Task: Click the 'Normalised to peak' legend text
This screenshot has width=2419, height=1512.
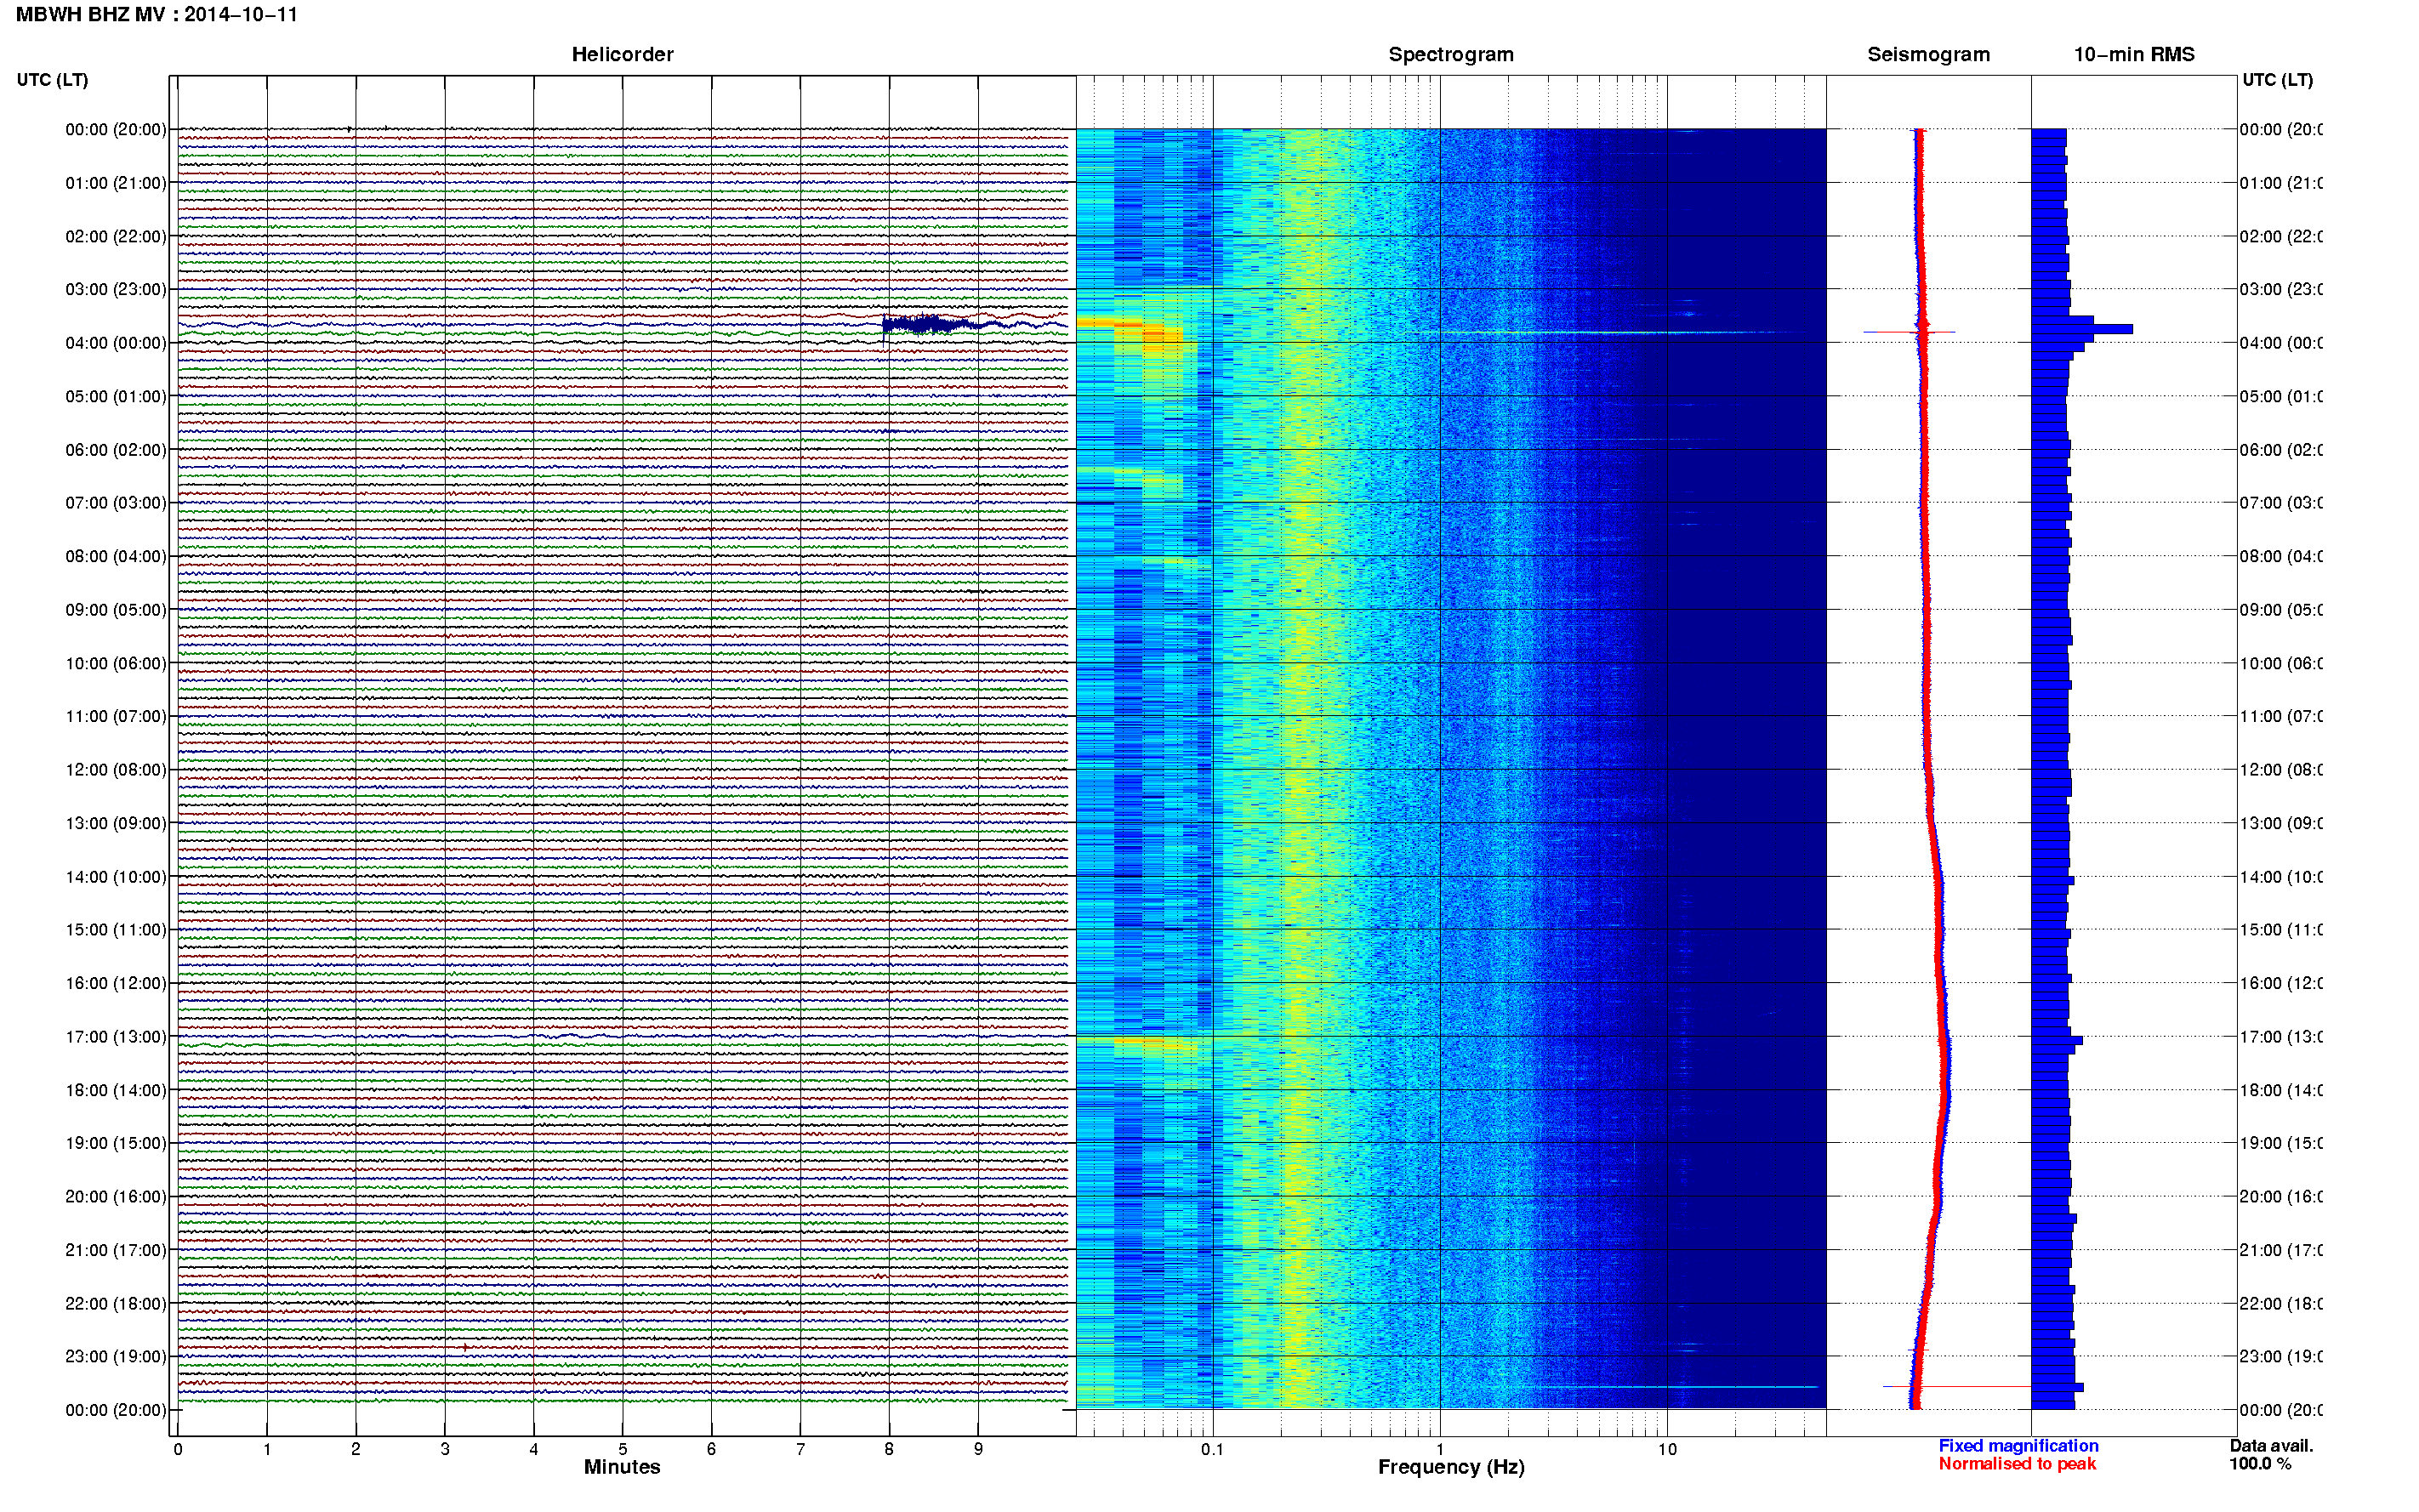Action: click(x=2017, y=1464)
